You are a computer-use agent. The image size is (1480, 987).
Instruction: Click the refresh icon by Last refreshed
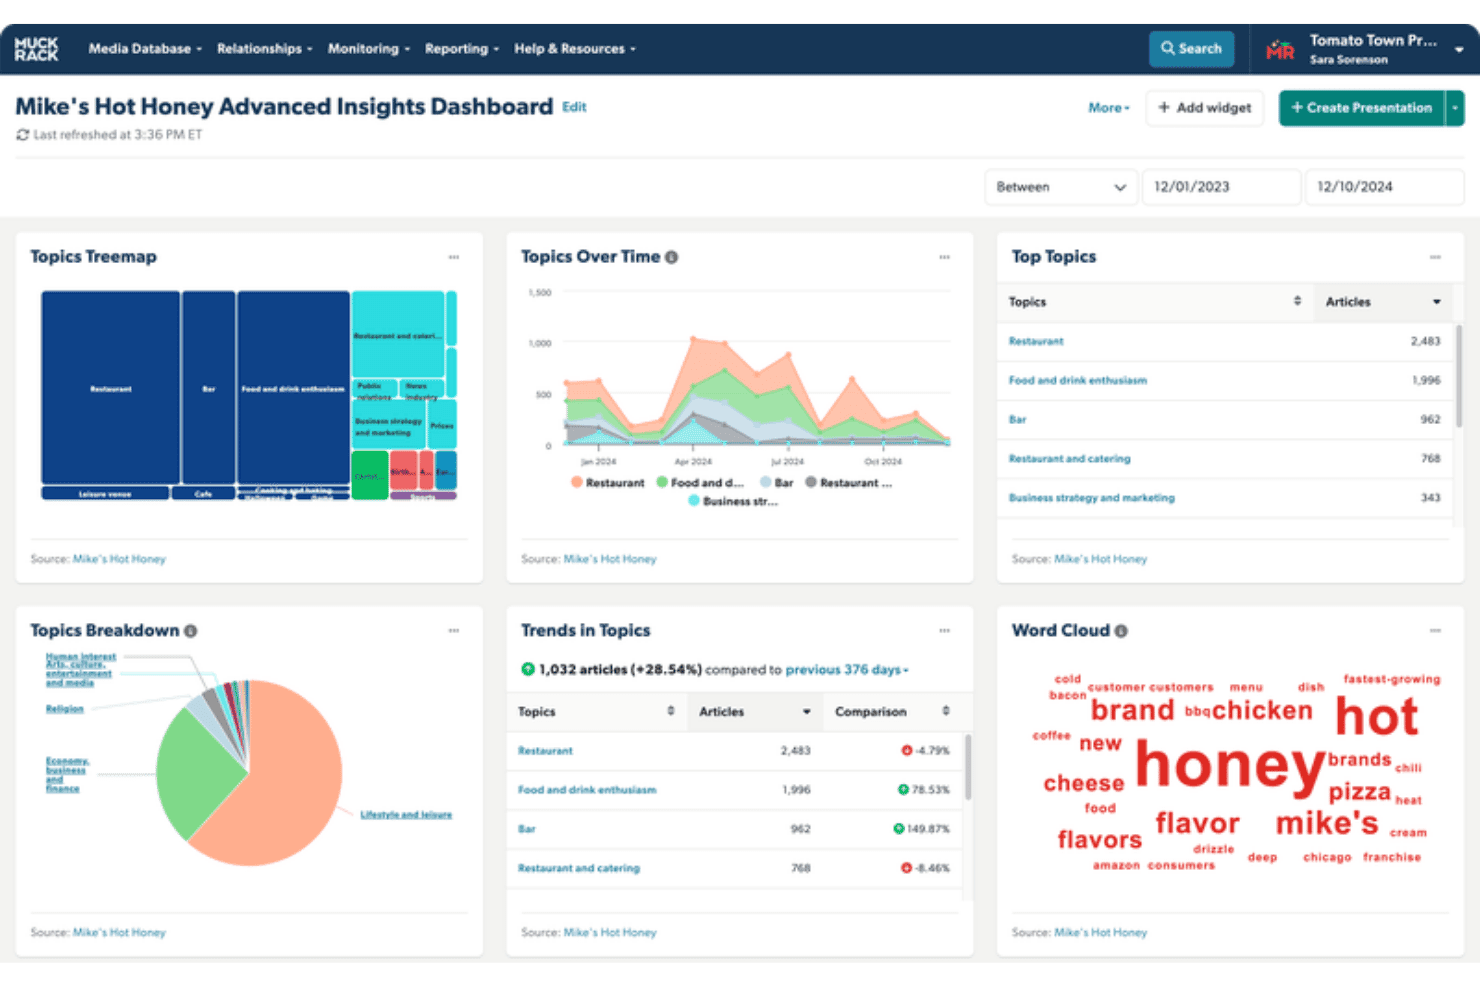pos(22,135)
